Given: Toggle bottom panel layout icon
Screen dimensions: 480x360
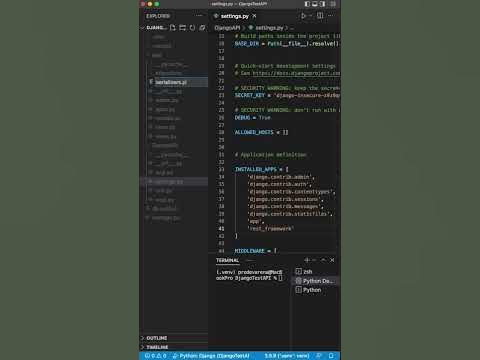Looking at the screenshot, I should pyautogui.click(x=315, y=4).
